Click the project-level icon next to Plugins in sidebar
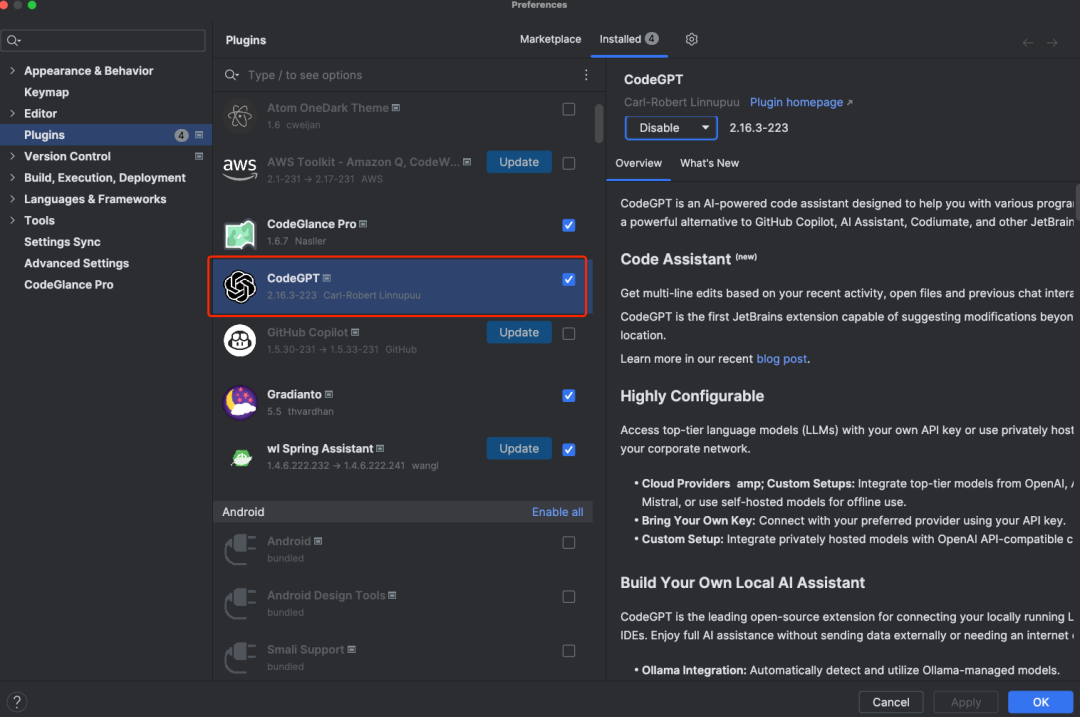 (199, 135)
